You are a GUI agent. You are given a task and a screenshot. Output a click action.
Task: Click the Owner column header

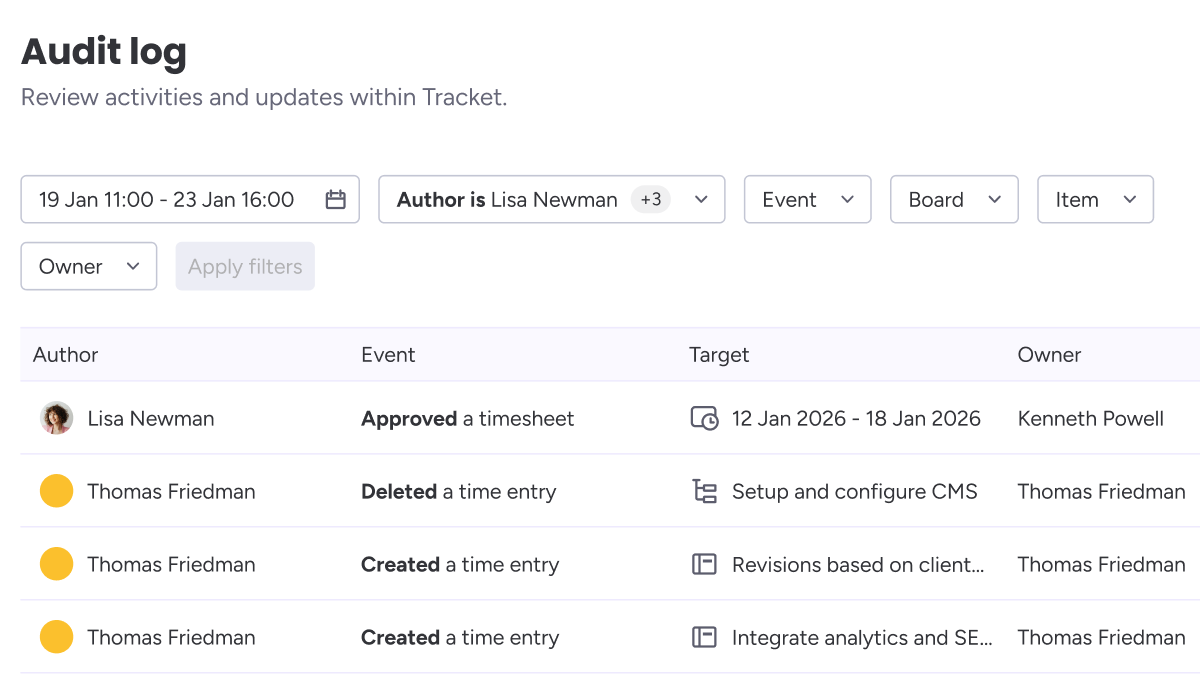(1049, 355)
